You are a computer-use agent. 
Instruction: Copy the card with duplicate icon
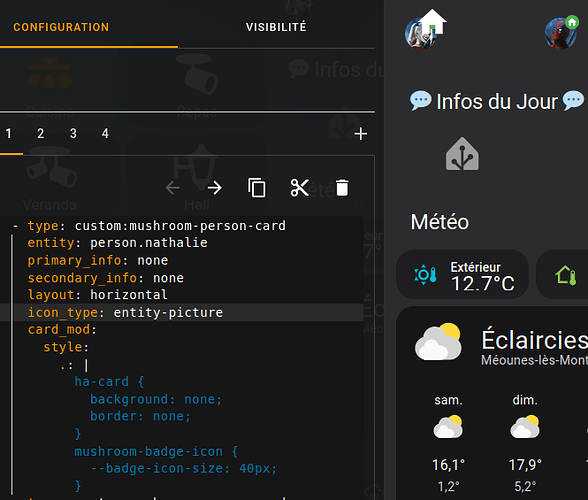[257, 188]
